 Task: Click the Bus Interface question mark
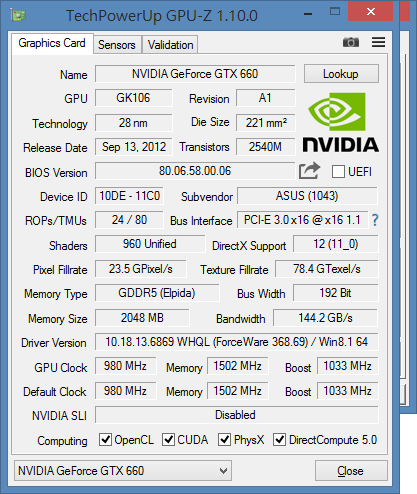375,220
